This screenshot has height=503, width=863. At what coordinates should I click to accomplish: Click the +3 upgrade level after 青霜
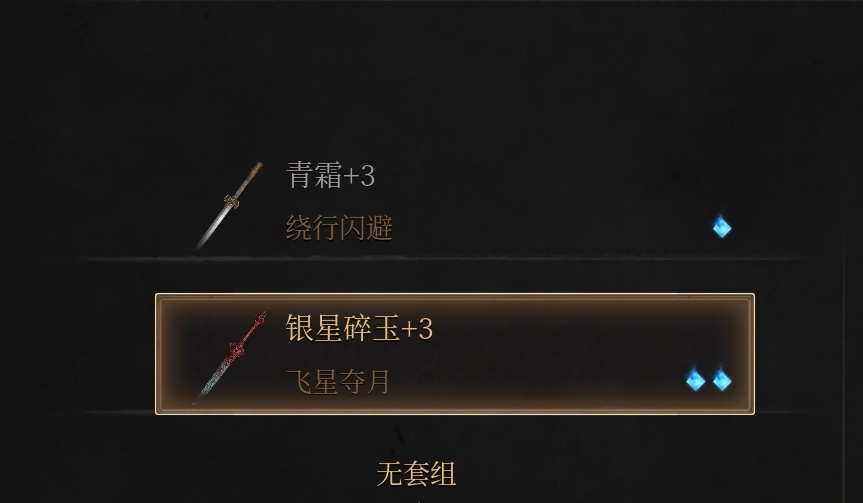(359, 176)
